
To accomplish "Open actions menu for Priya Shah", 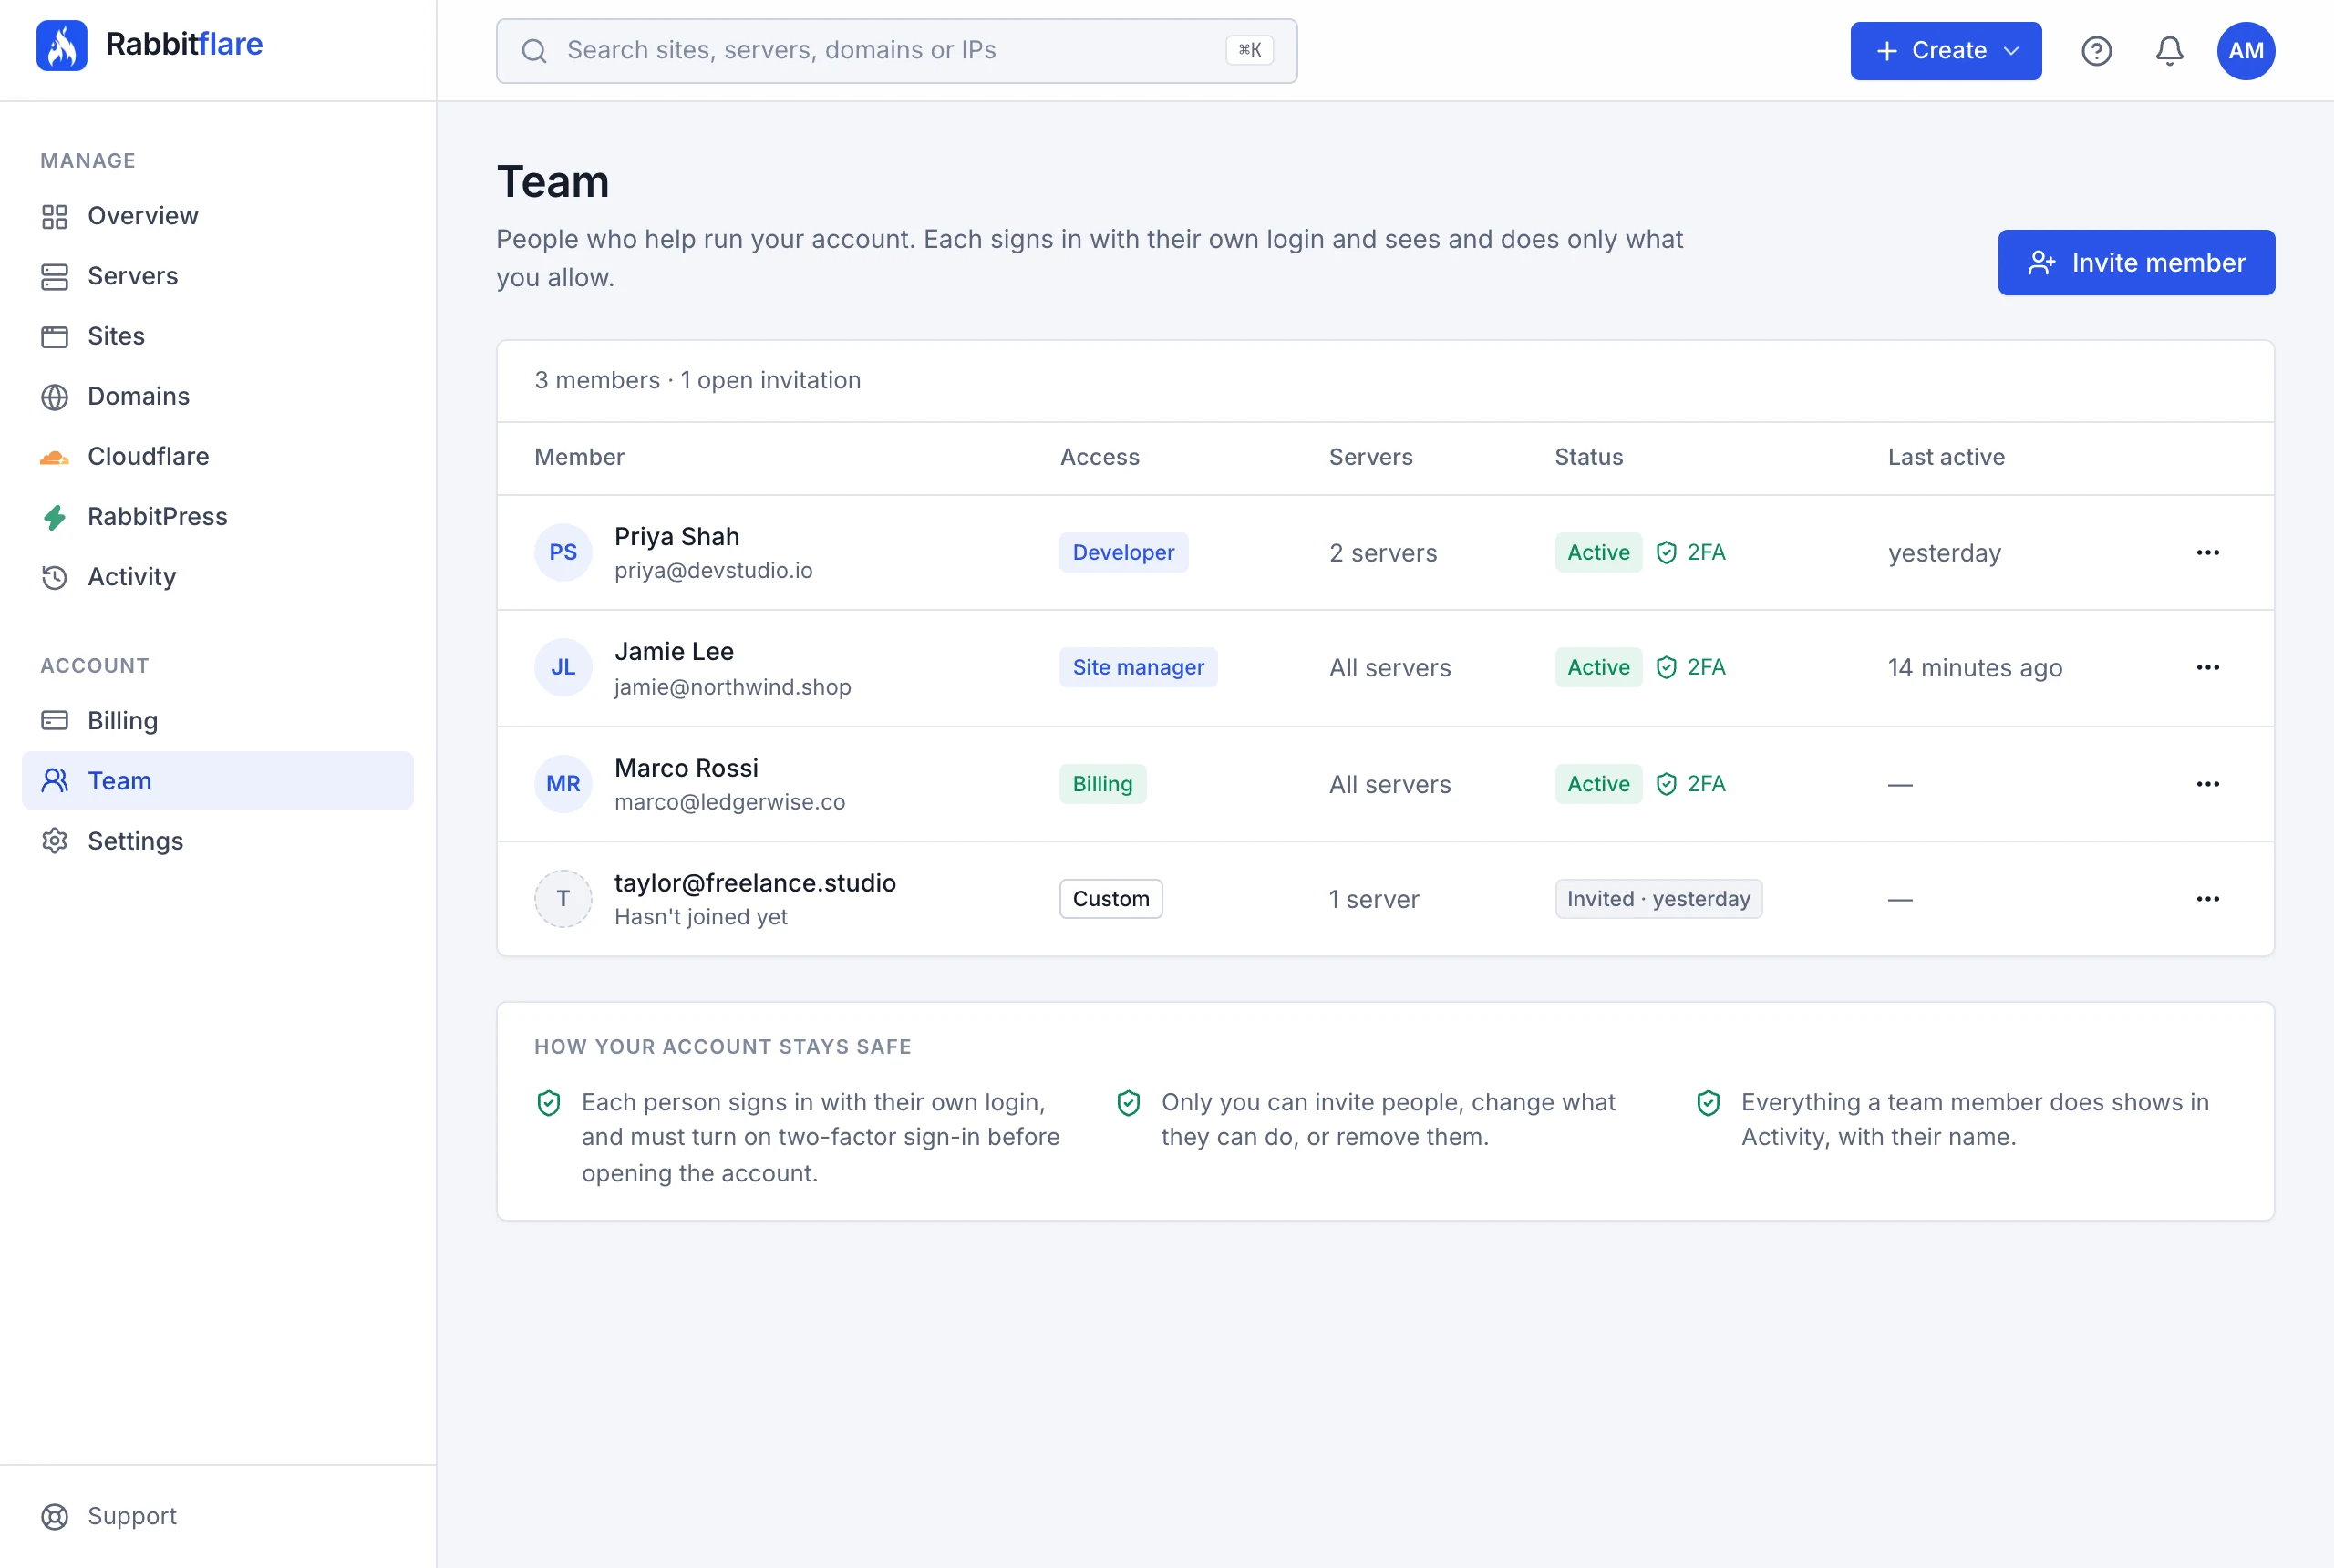I will [2207, 552].
